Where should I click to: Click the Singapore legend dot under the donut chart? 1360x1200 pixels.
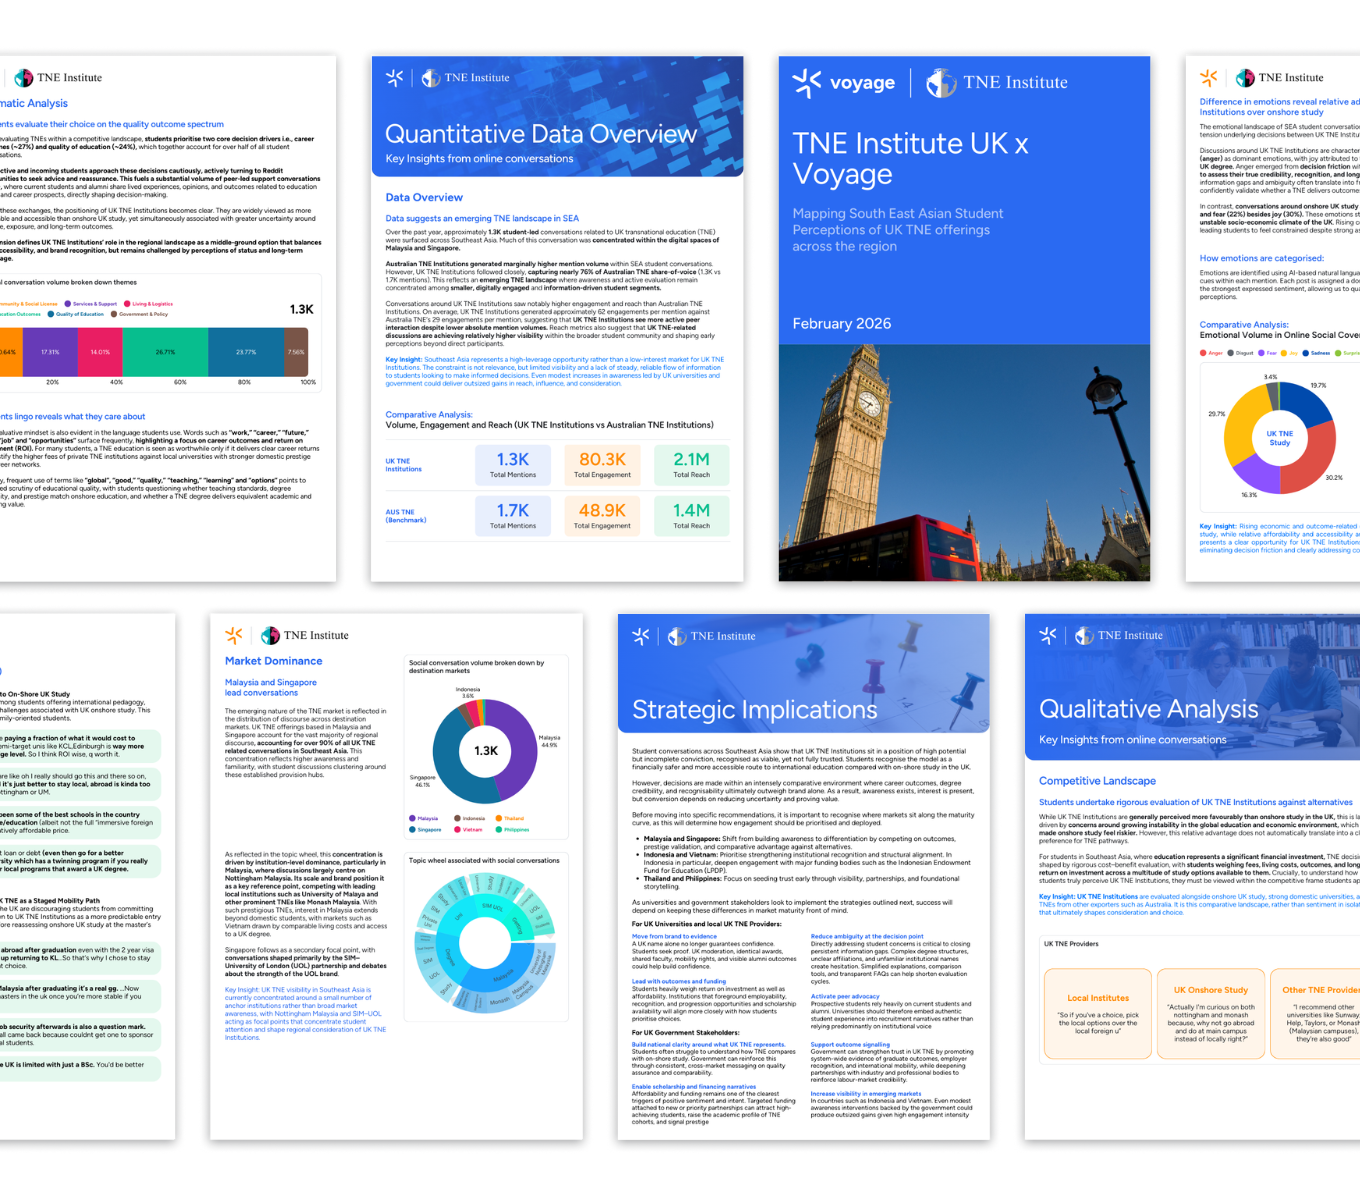(x=412, y=829)
